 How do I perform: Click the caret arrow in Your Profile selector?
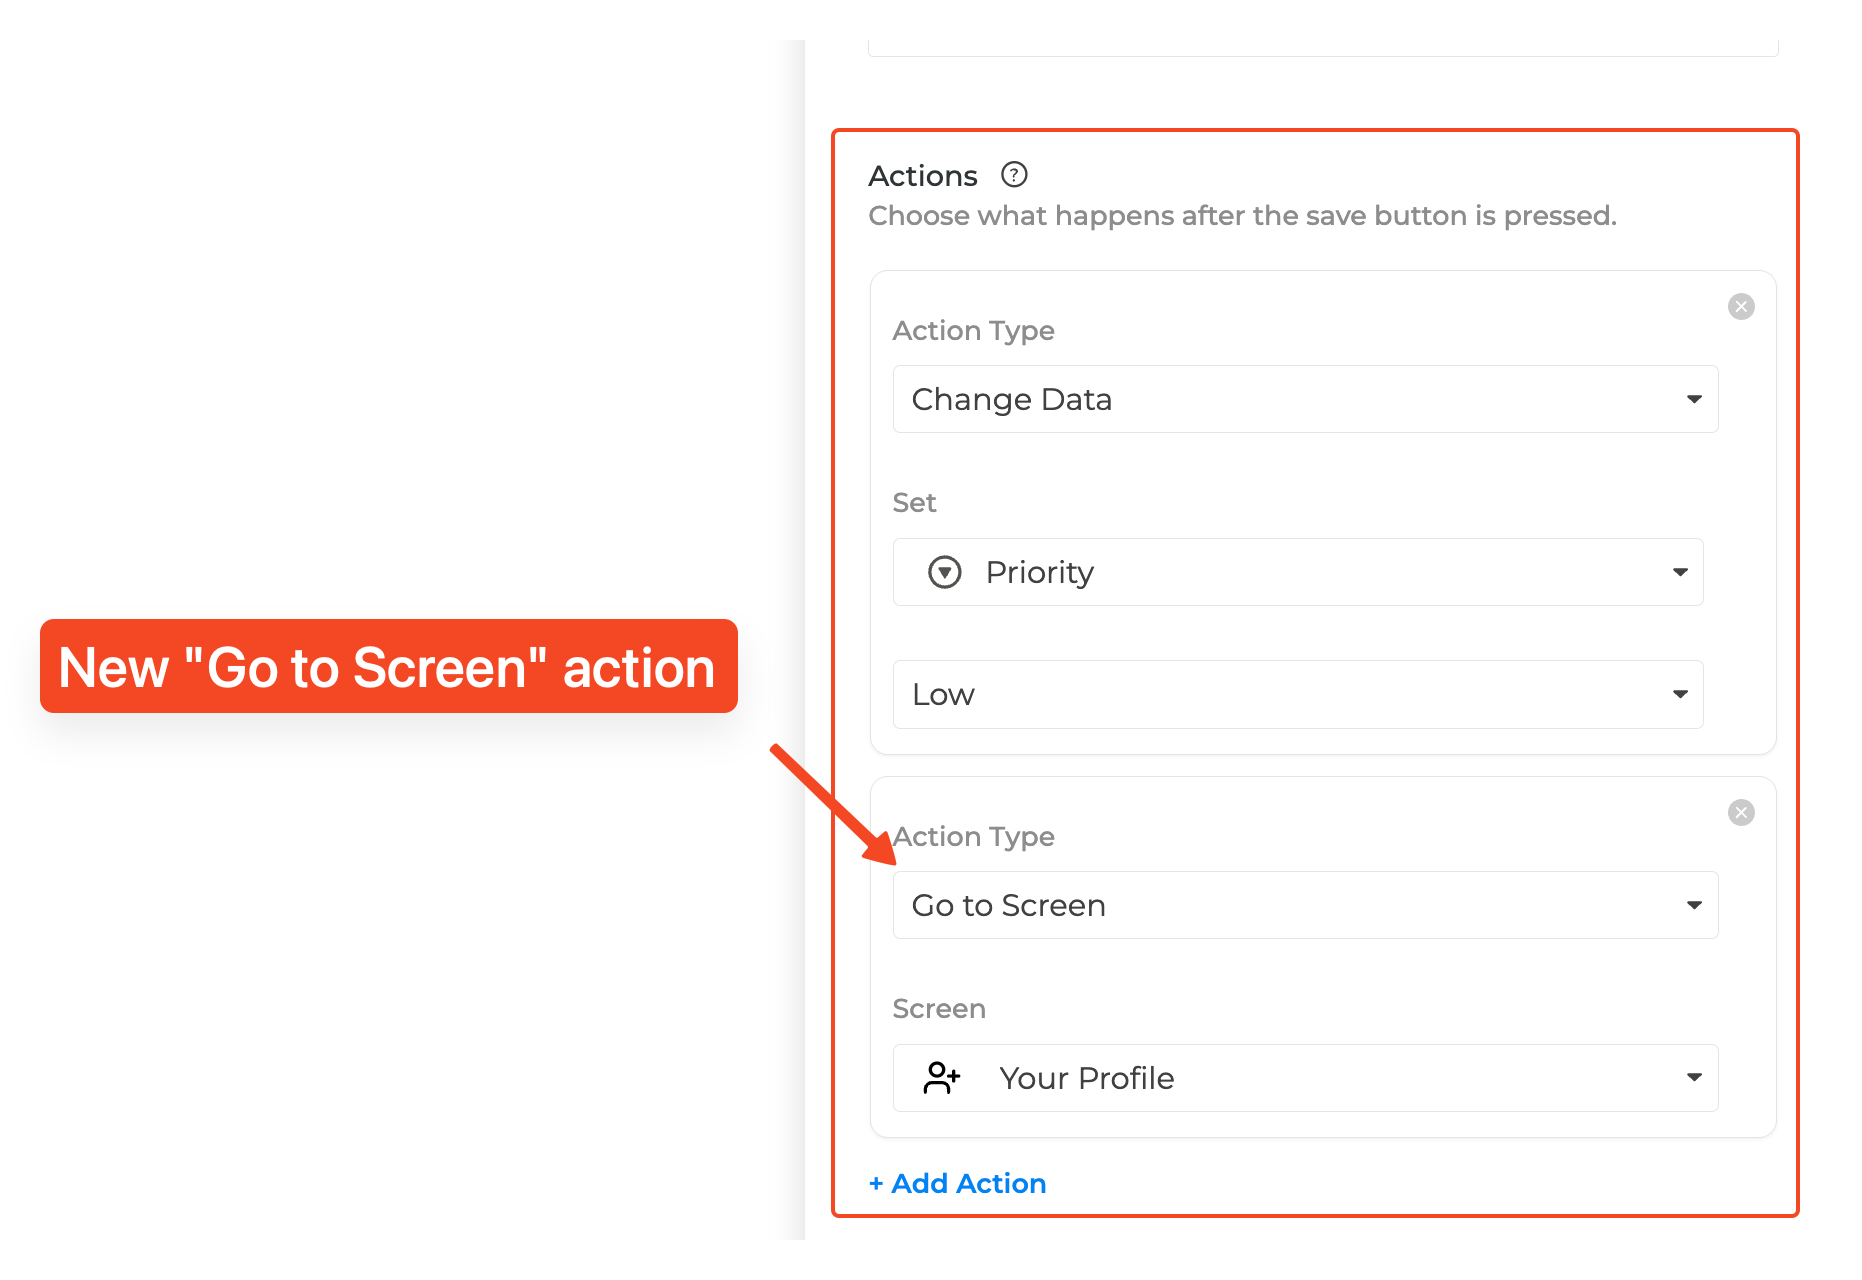[1694, 1078]
